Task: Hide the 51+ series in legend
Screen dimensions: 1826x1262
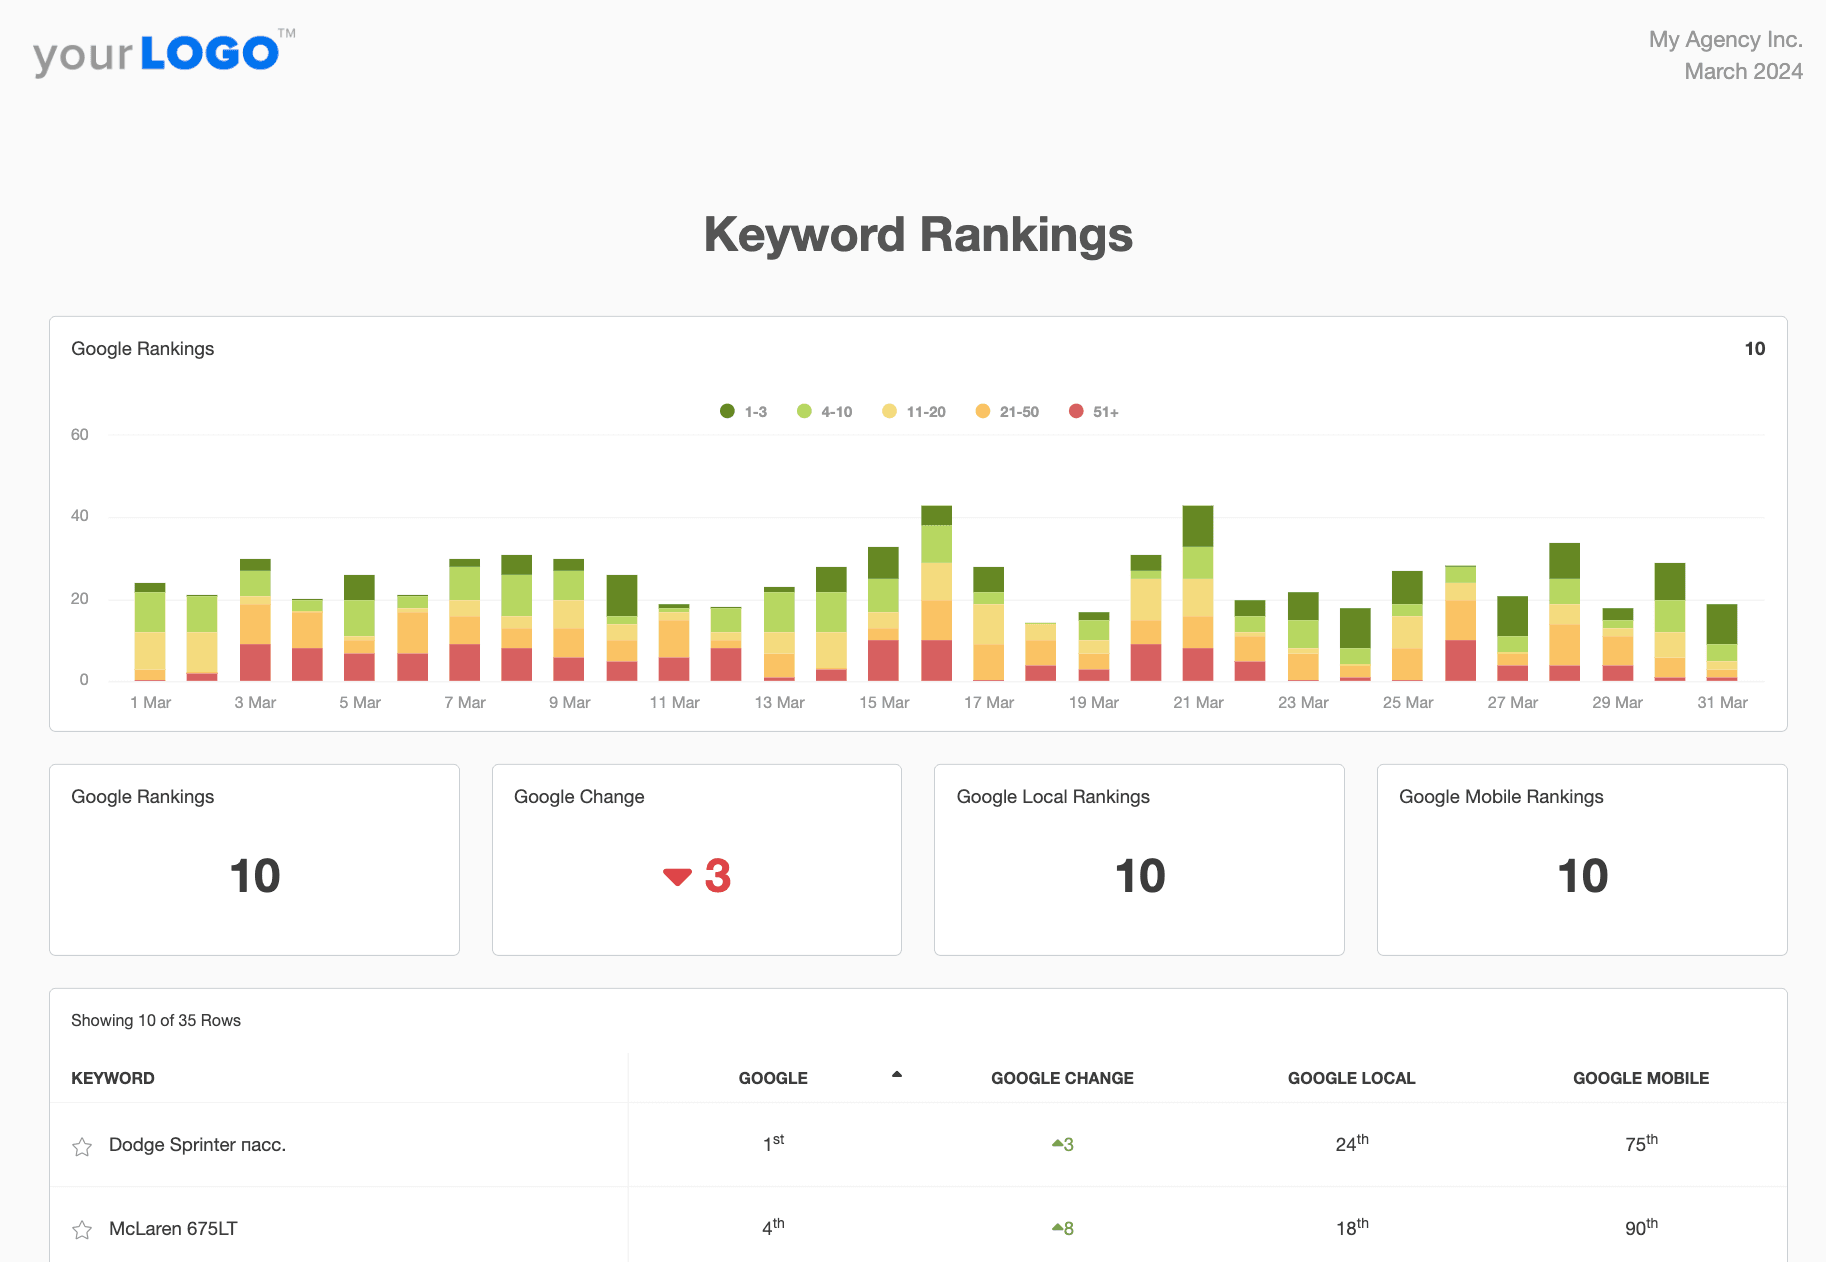Action: (x=1093, y=412)
